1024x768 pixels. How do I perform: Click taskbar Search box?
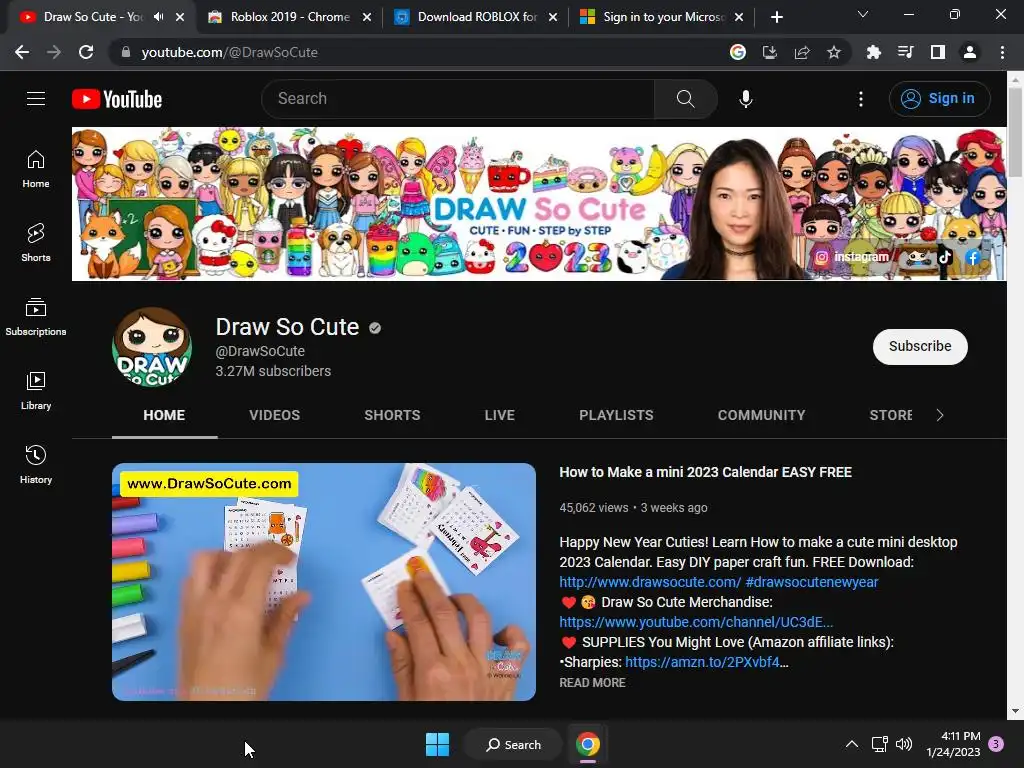click(513, 744)
